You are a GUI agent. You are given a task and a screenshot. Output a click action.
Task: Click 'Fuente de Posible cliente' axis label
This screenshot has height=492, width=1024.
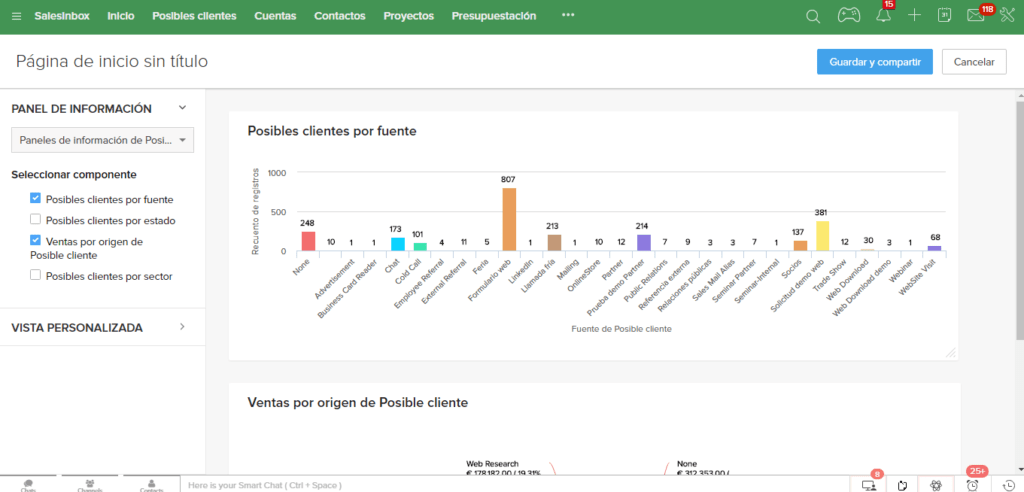coord(621,329)
